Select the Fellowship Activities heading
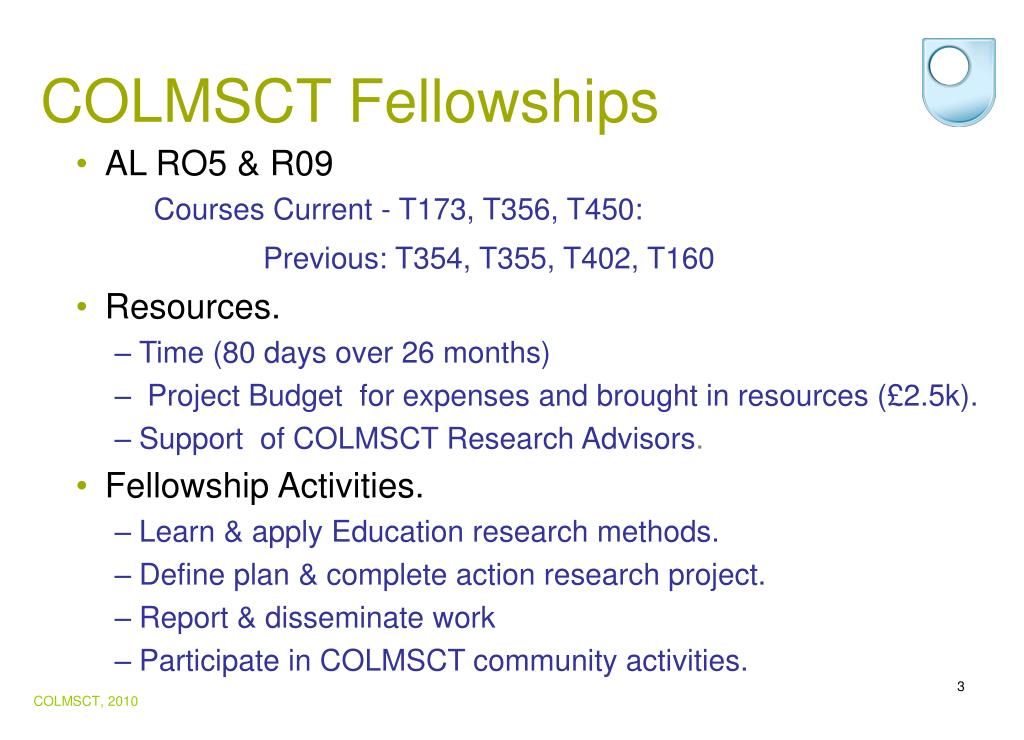The height and width of the screenshot is (740, 1024). pyautogui.click(x=264, y=486)
